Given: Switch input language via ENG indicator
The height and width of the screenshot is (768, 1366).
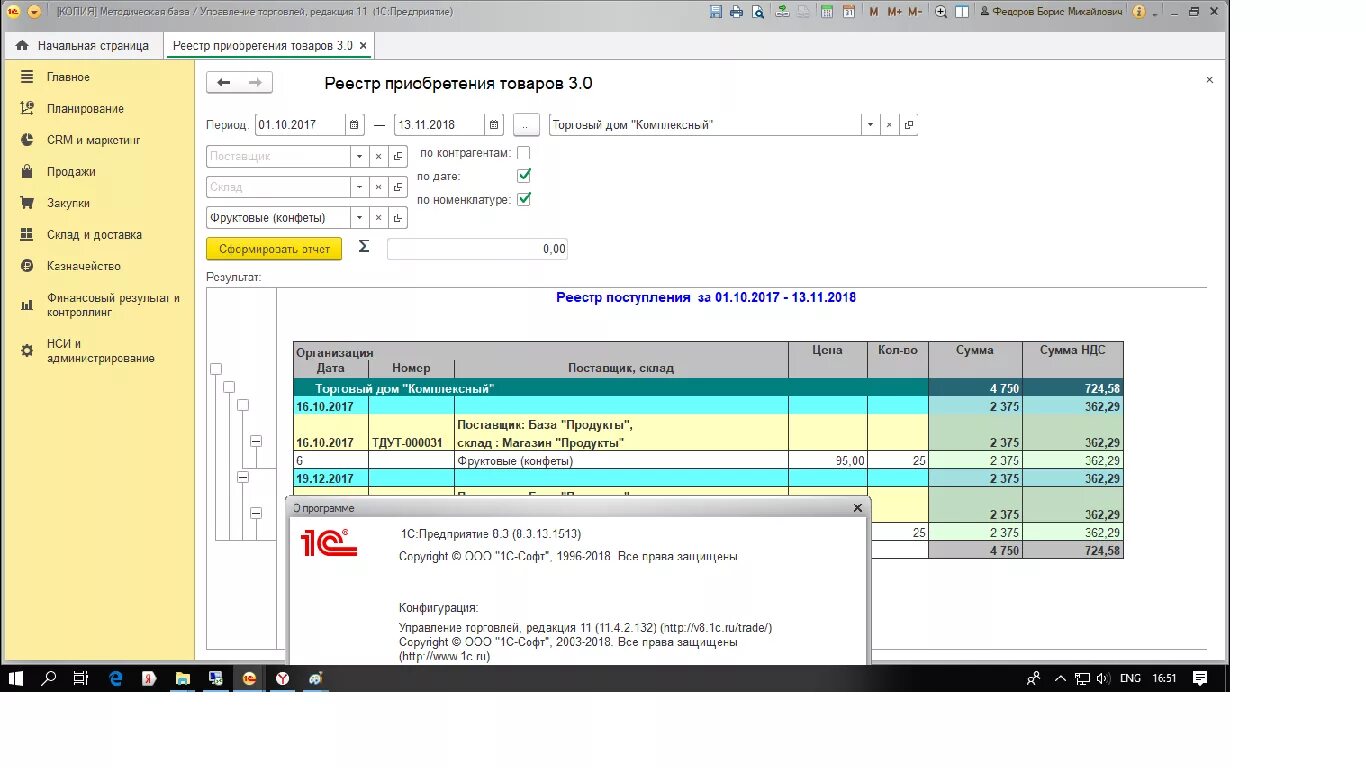Looking at the screenshot, I should pos(1130,678).
